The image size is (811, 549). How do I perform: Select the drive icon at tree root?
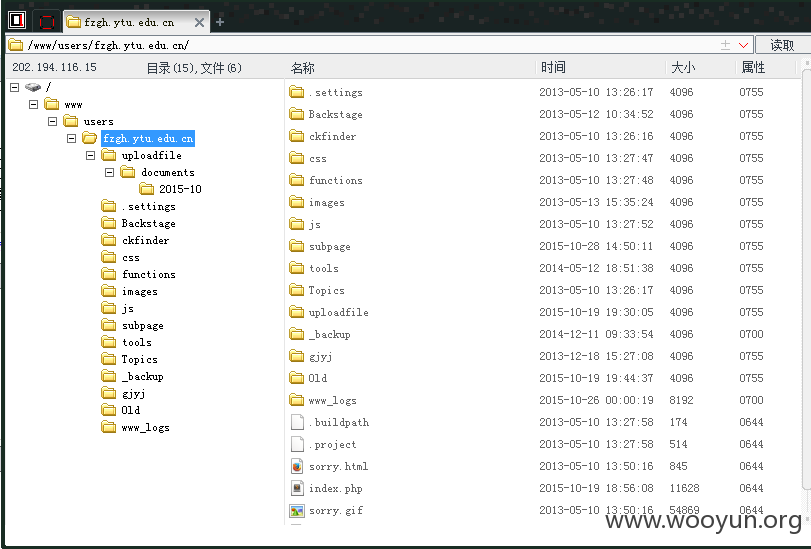point(33,87)
